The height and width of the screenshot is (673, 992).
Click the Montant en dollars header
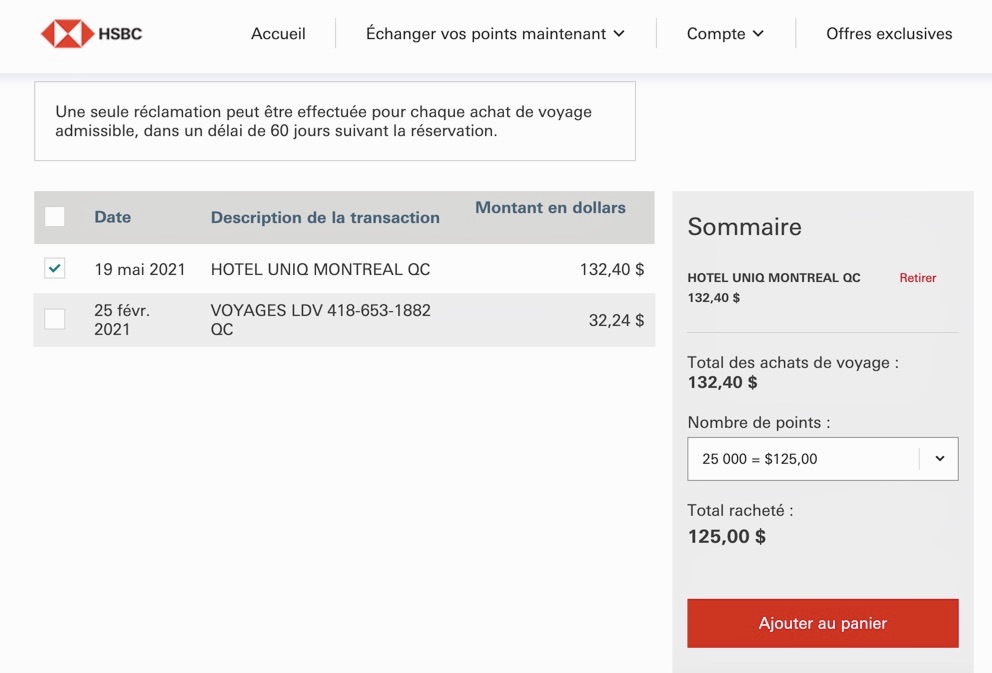[550, 208]
